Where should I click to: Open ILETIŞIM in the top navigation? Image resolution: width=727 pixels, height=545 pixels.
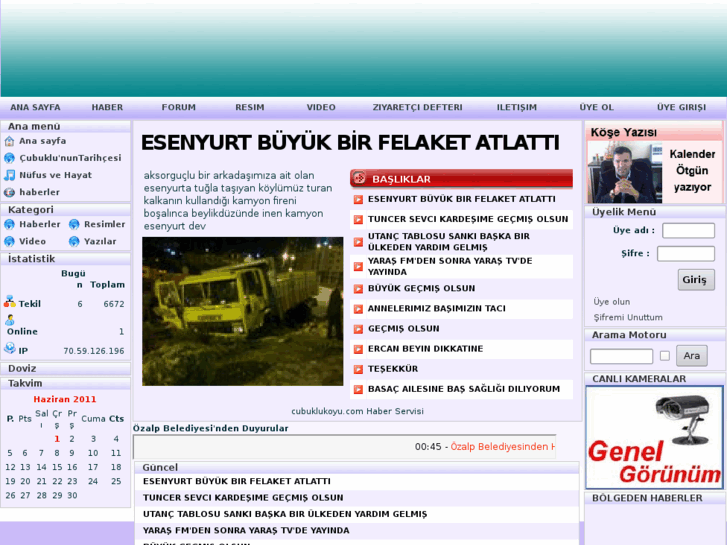click(517, 107)
